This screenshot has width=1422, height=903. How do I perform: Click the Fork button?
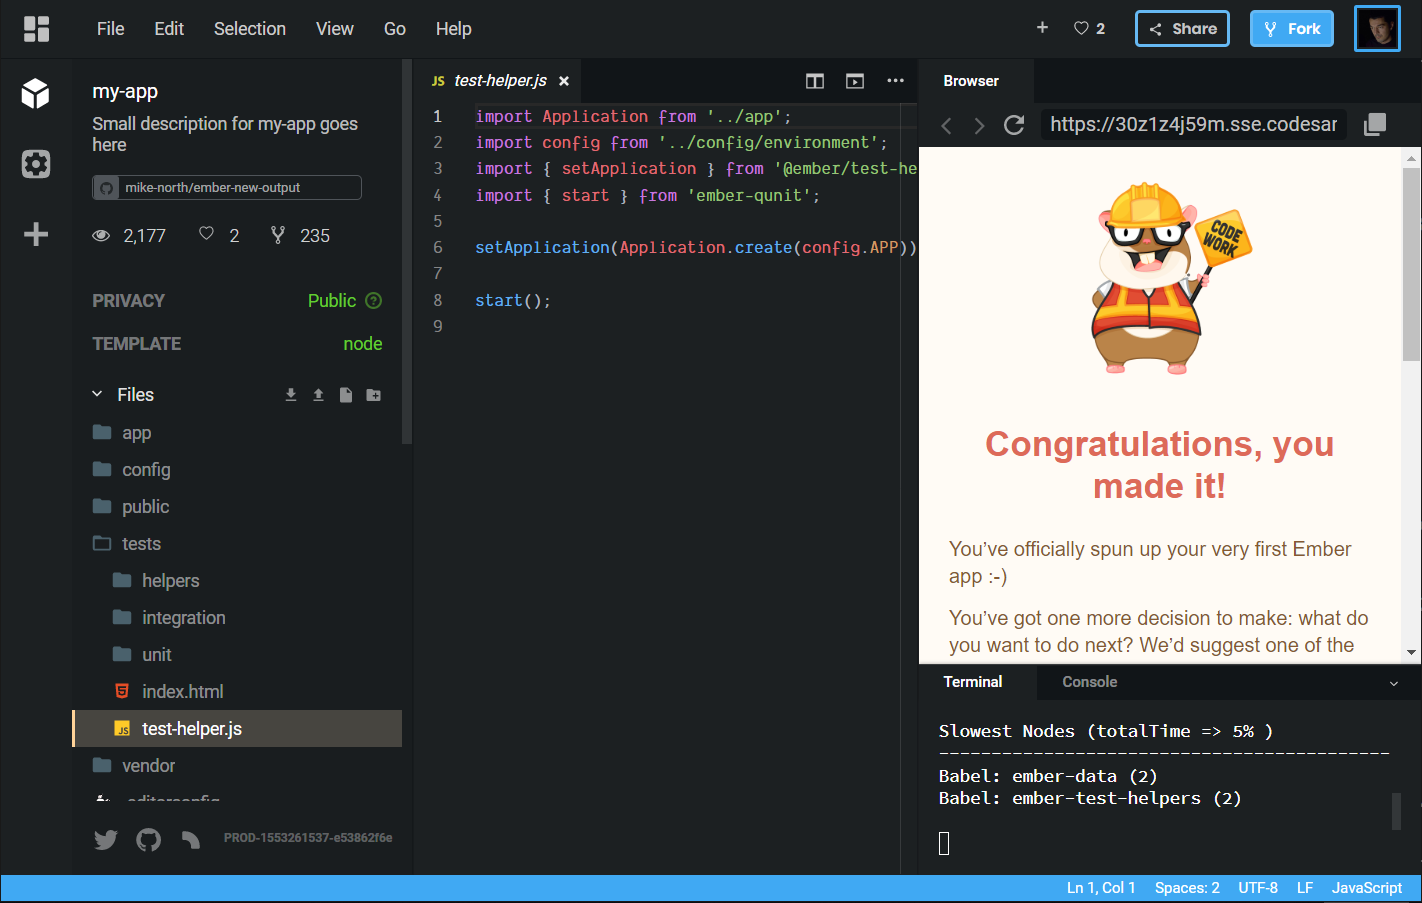tap(1291, 28)
